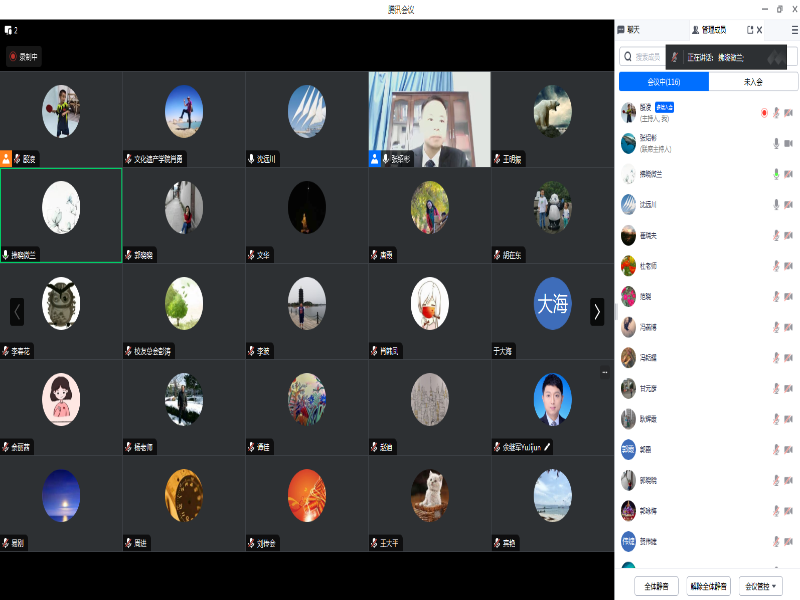
Task: Switch to the 聊天 chat tab
Action: coord(629,30)
